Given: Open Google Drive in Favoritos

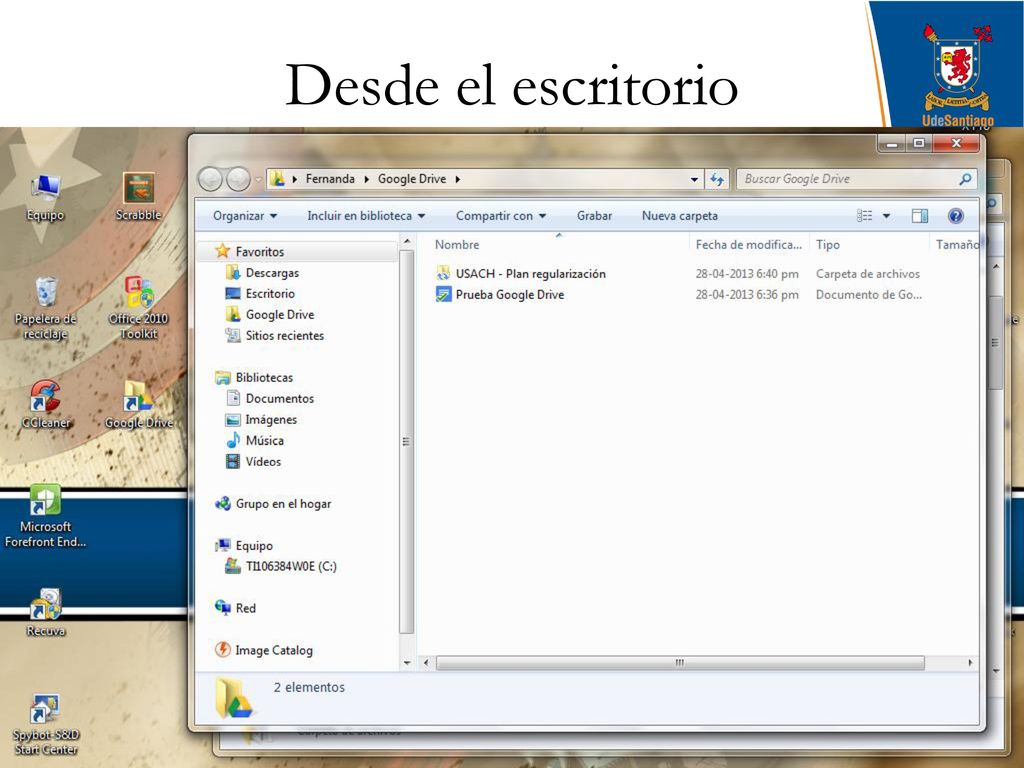Looking at the screenshot, I should pyautogui.click(x=280, y=315).
